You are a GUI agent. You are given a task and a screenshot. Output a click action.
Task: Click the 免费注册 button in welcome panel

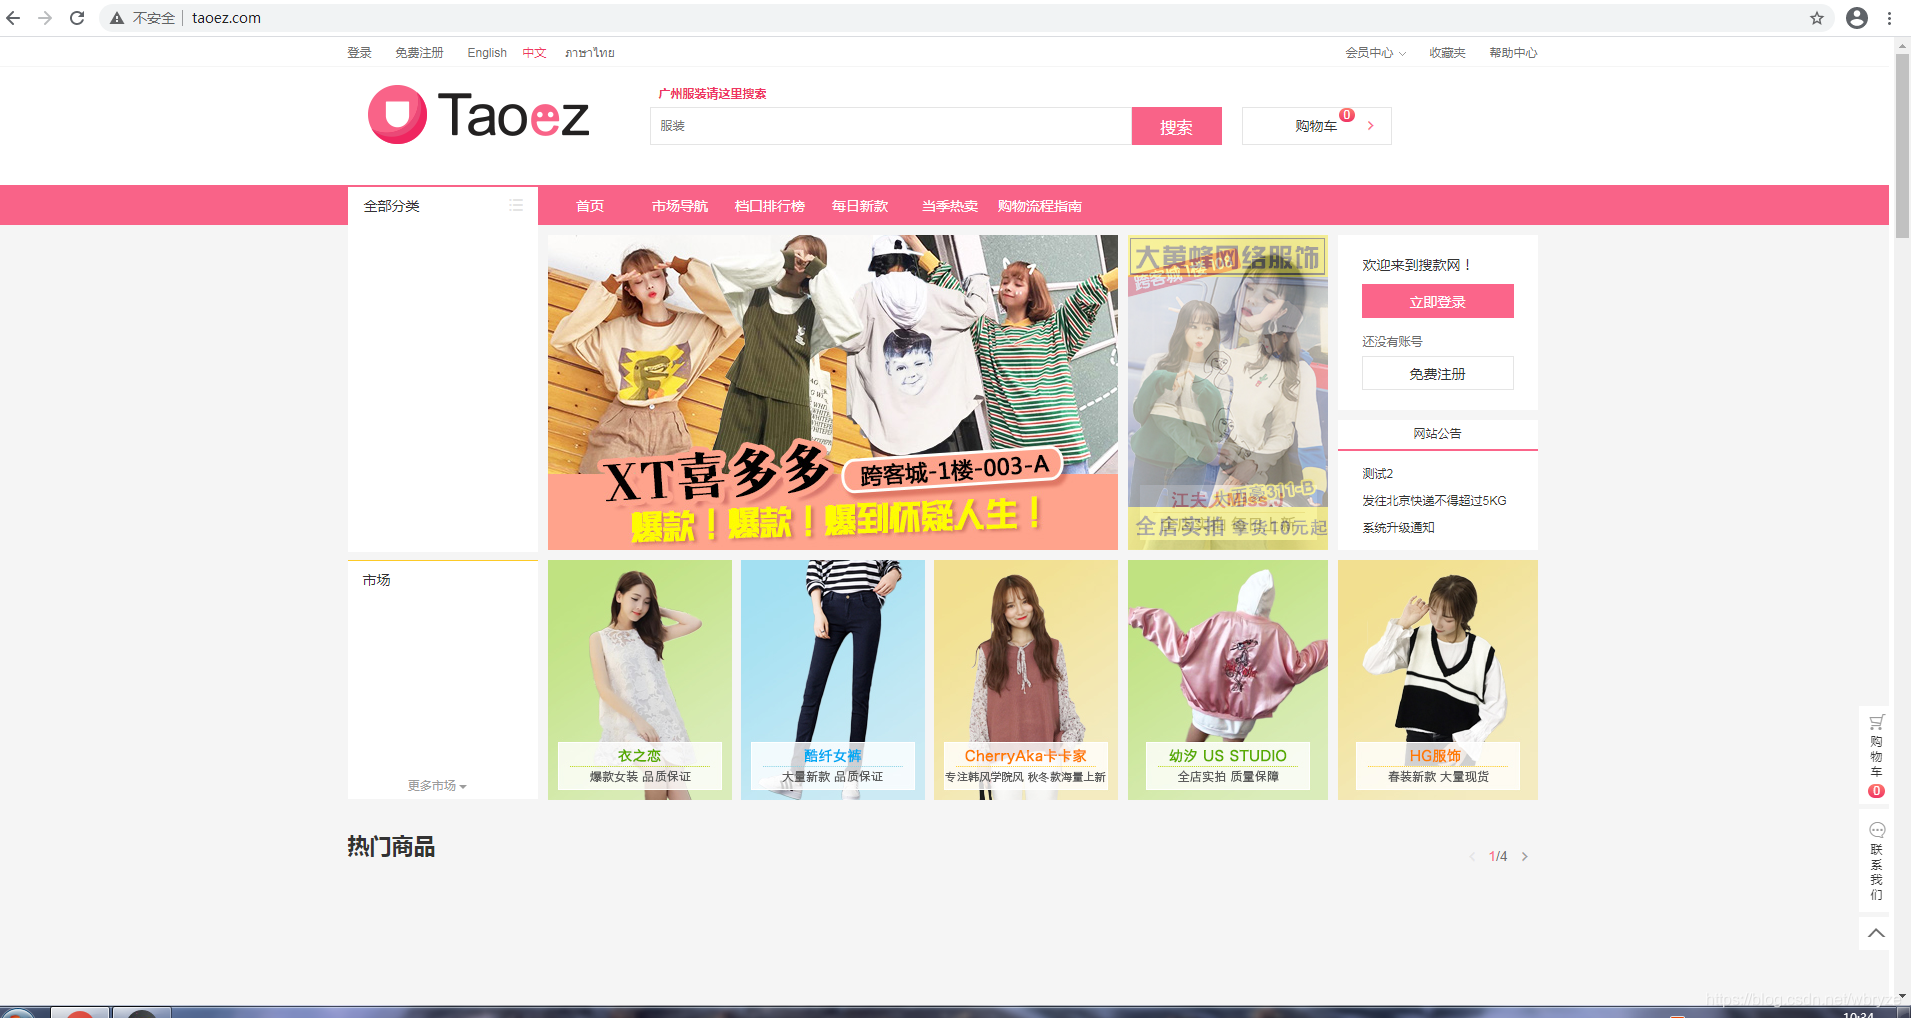coord(1437,373)
